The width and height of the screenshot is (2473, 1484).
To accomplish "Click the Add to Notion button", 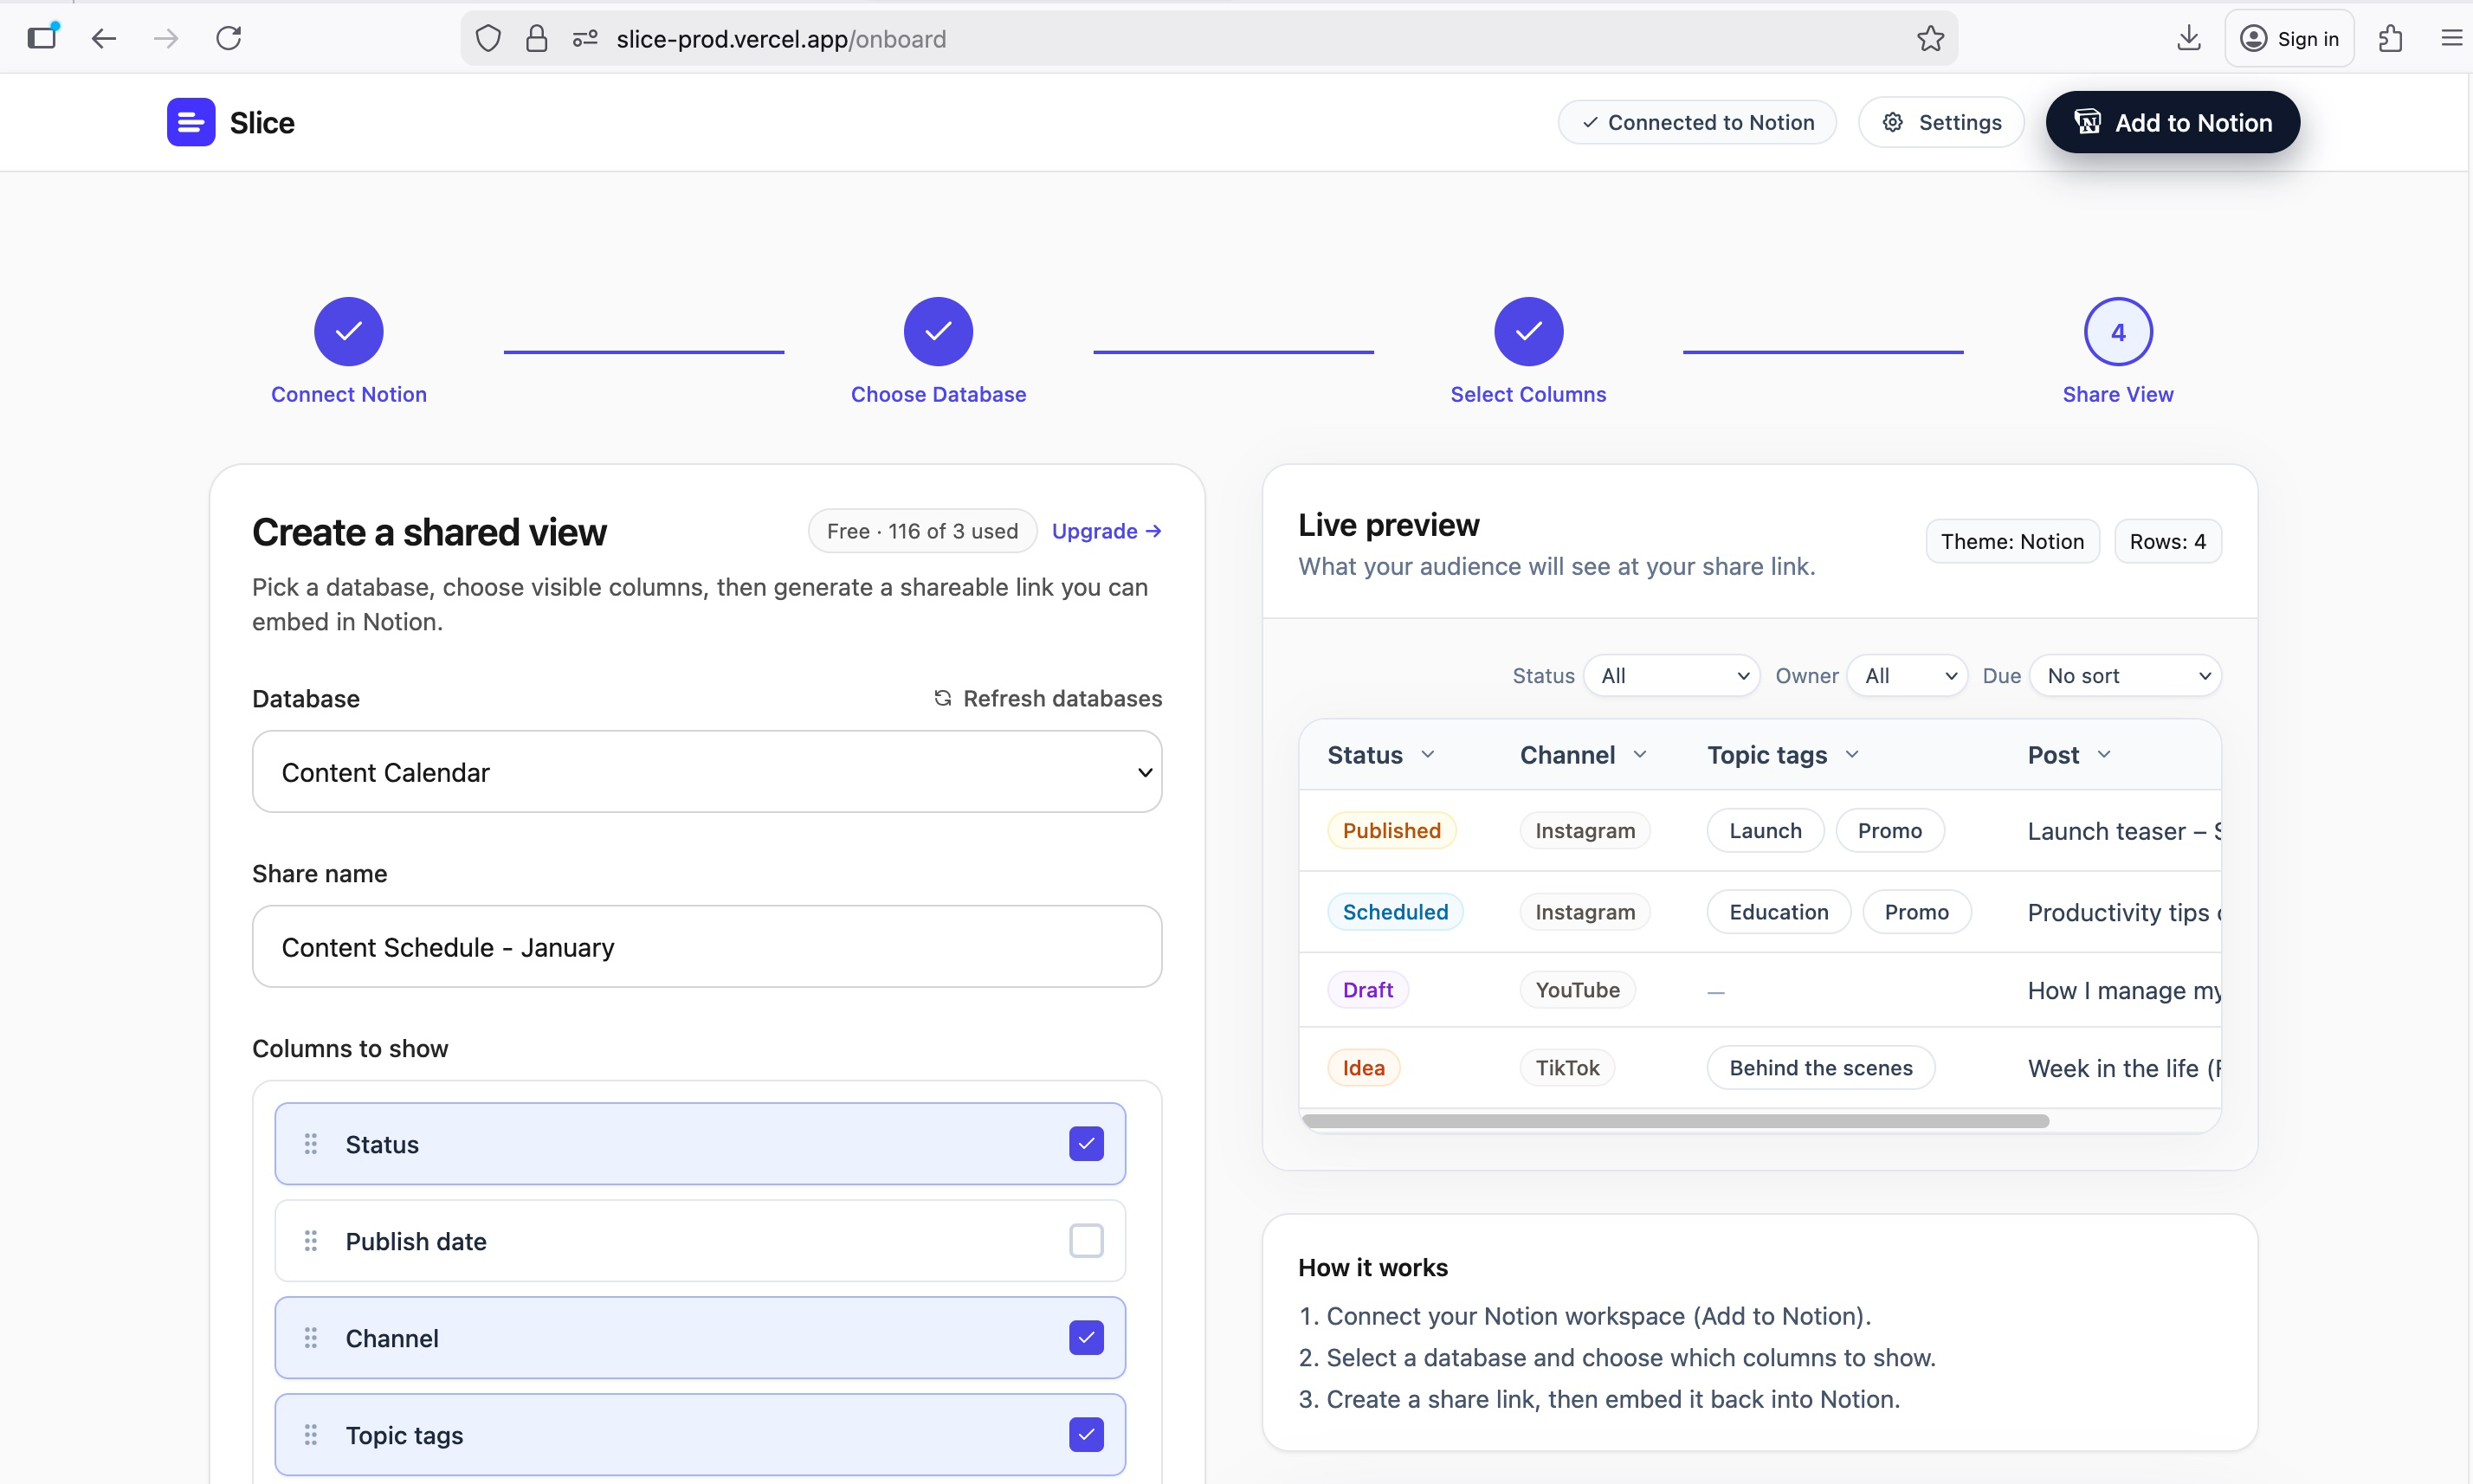I will (x=2172, y=122).
